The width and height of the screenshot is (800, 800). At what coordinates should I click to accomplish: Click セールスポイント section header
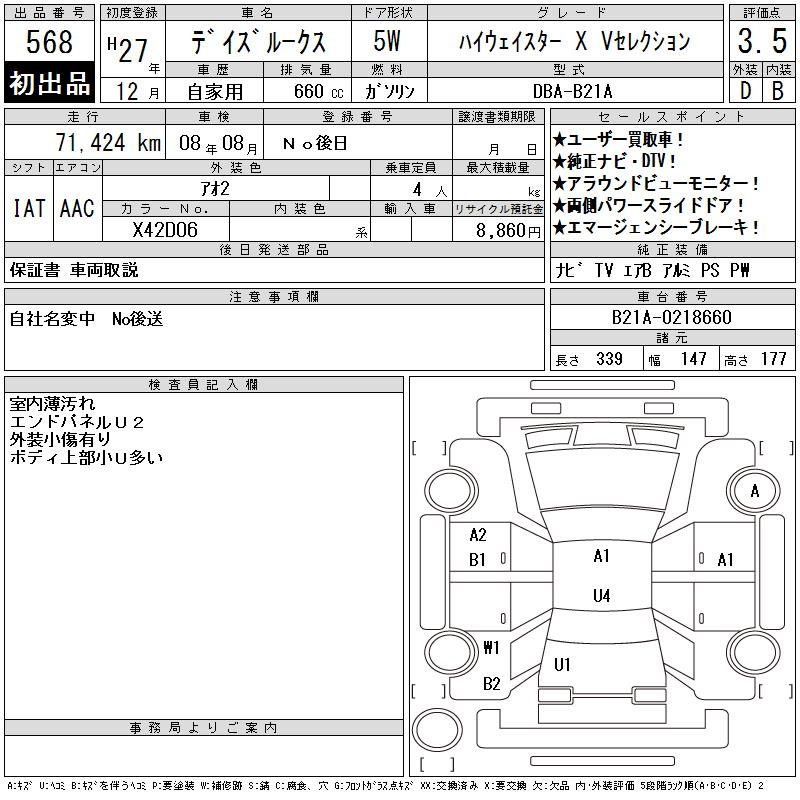pyautogui.click(x=672, y=117)
